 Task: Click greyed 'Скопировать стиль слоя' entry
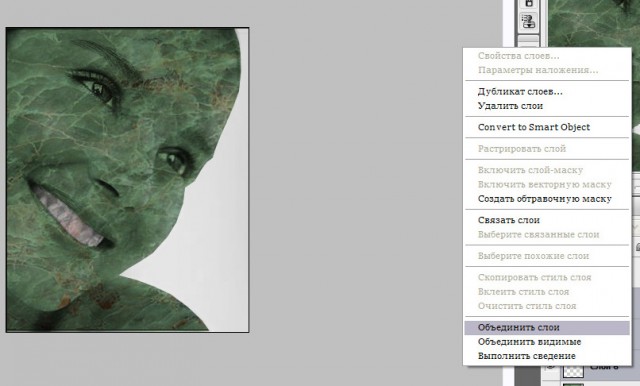(x=547, y=277)
